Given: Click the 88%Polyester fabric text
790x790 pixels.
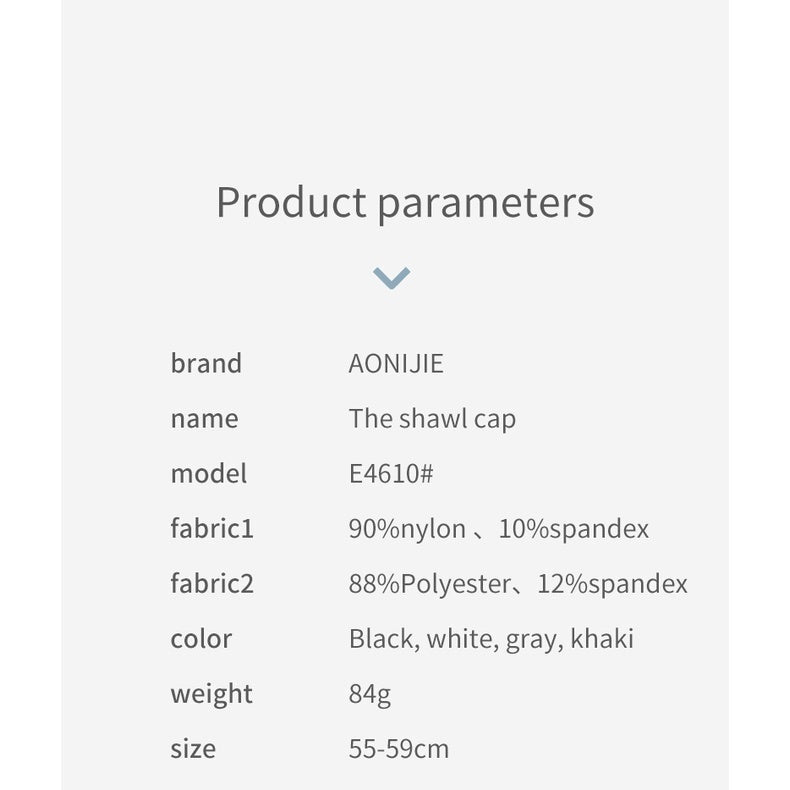Looking at the screenshot, I should click(430, 583).
